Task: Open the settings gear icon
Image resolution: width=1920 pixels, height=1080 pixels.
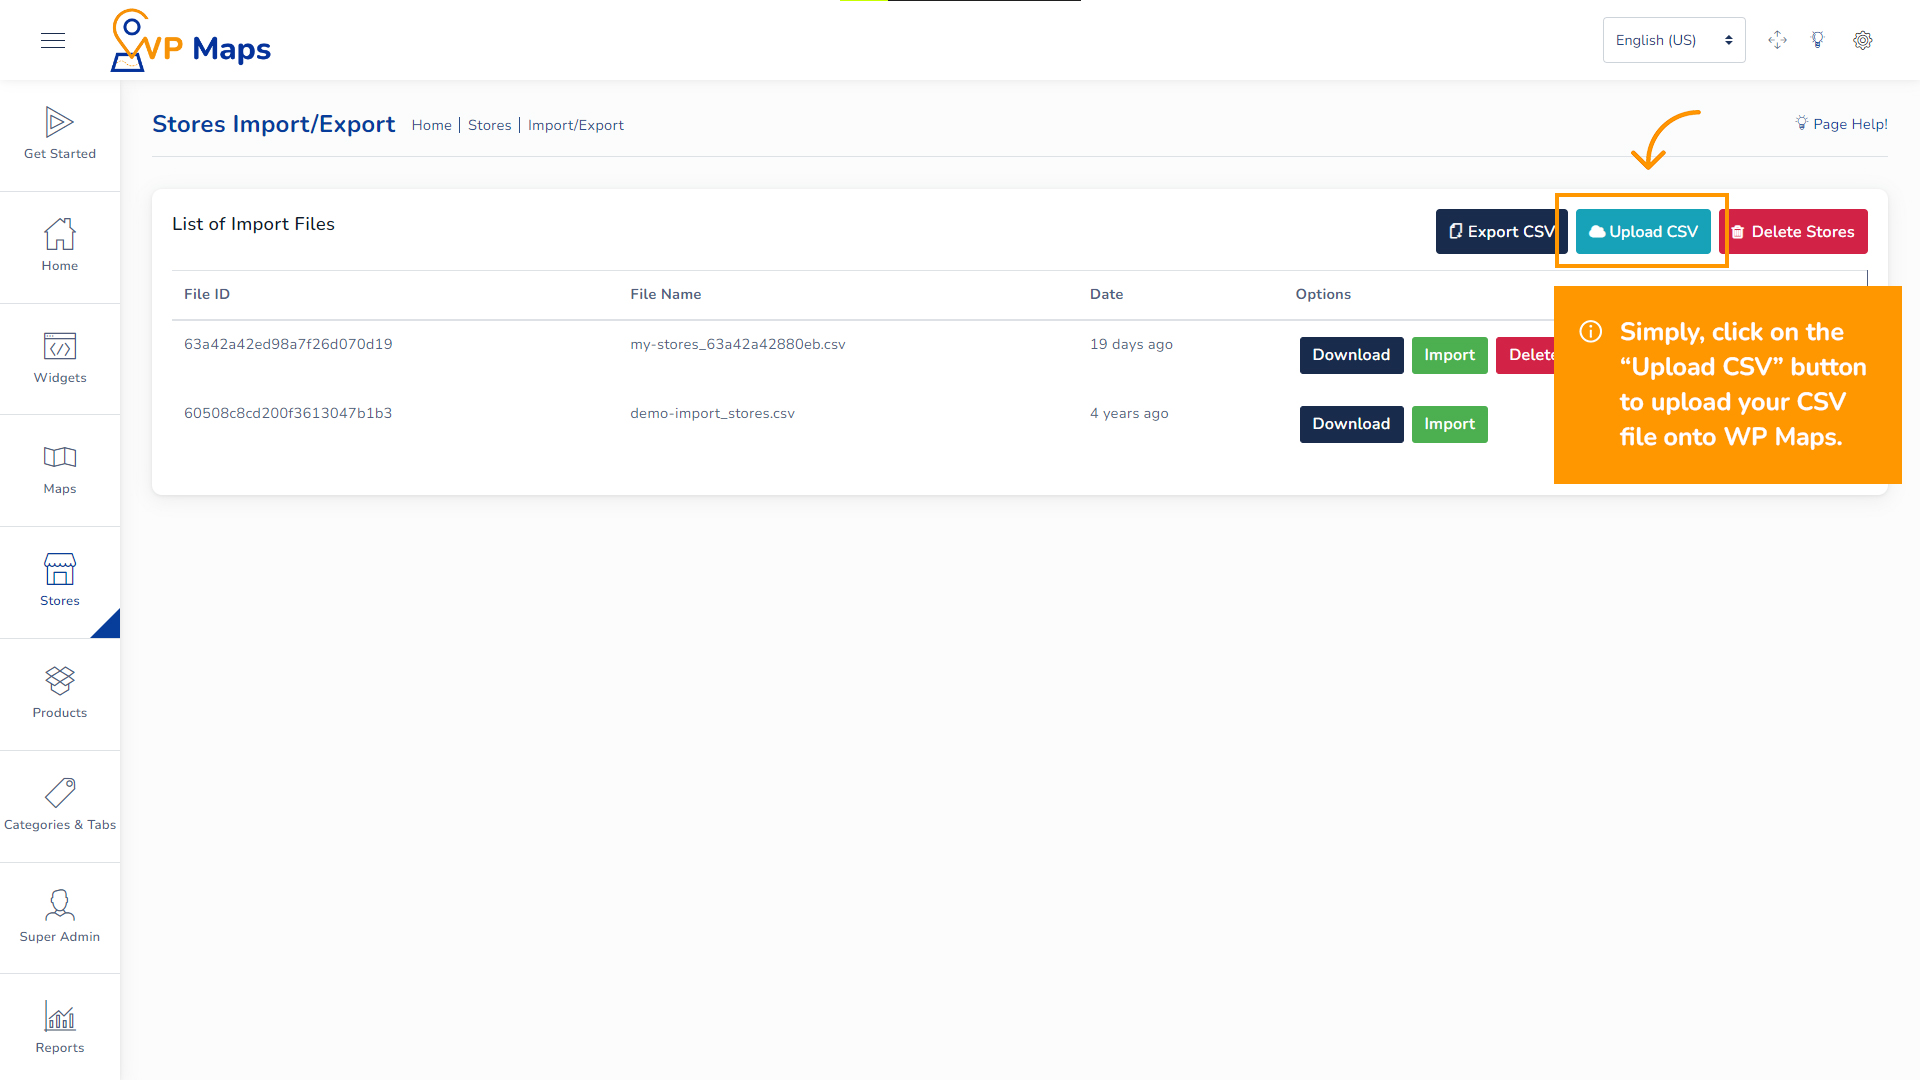Action: point(1862,40)
